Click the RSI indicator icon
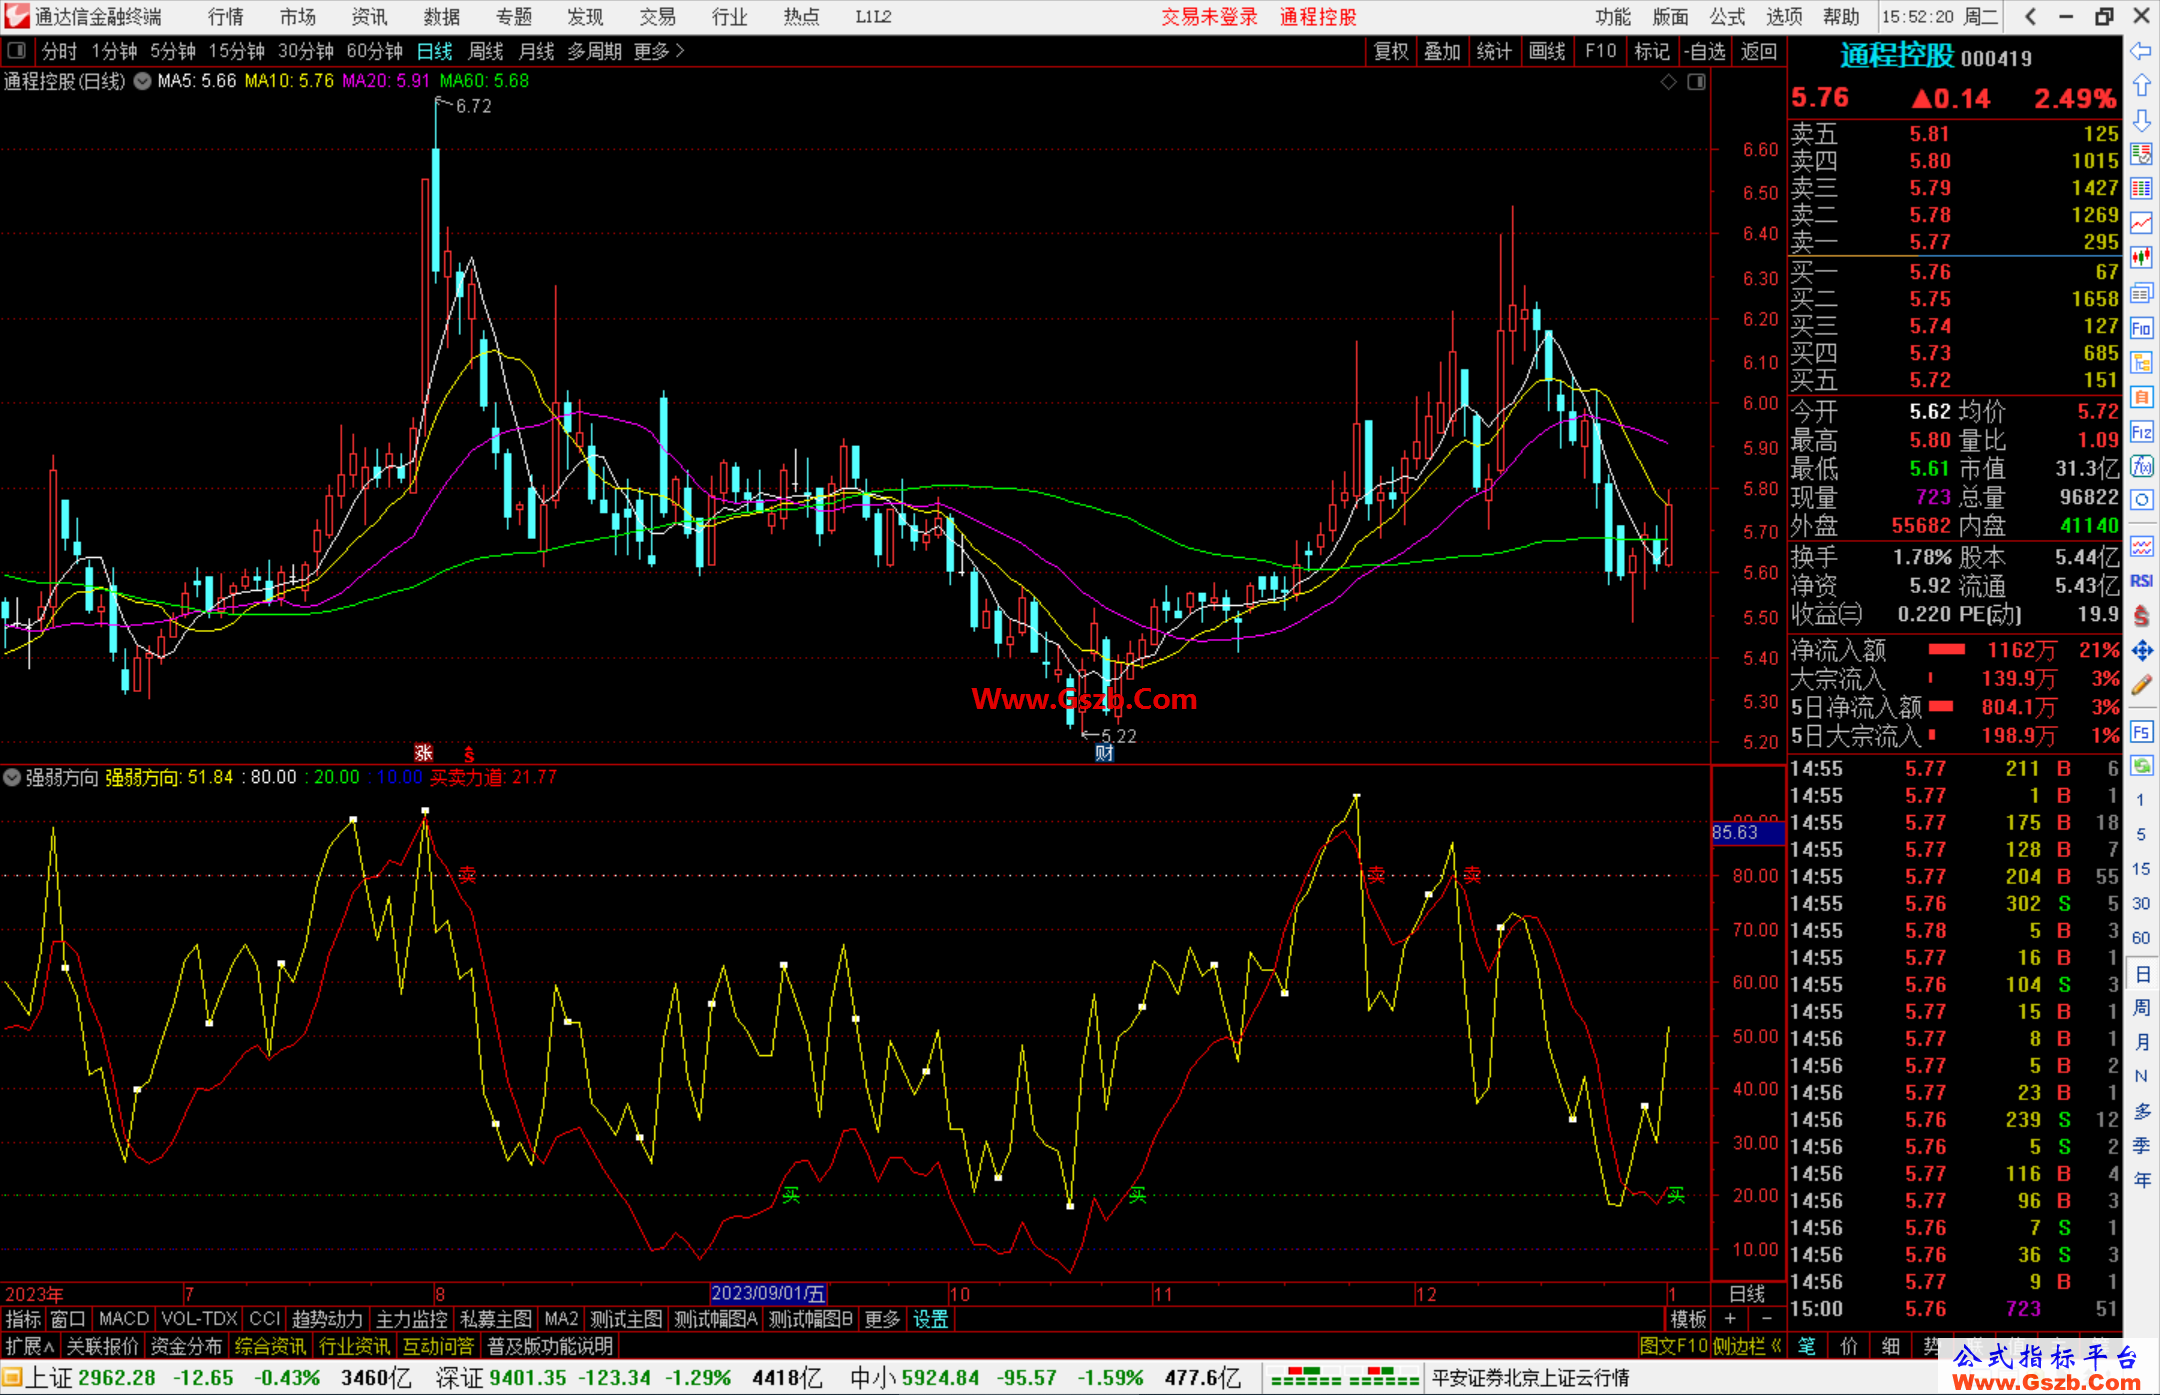The width and height of the screenshot is (2160, 1395). click(2141, 581)
